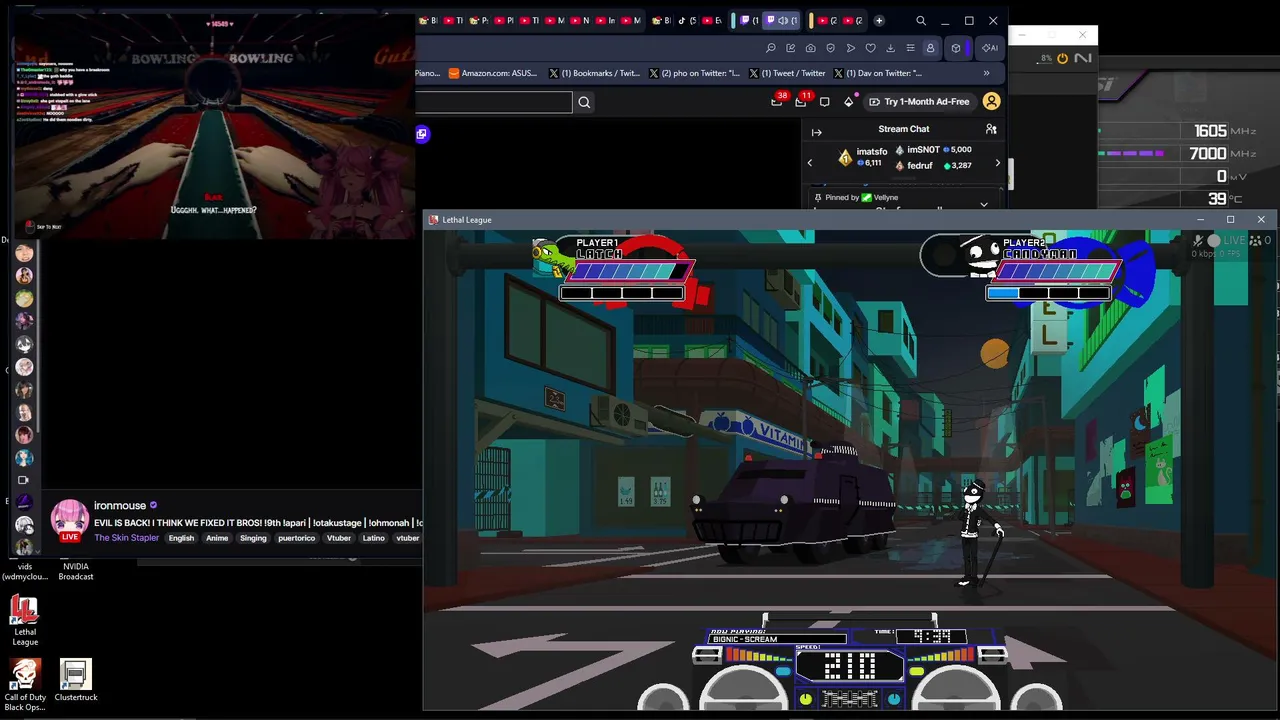Image resolution: width=1280 pixels, height=720 pixels.
Task: Open the easy setup lines icon
Action: tap(910, 48)
